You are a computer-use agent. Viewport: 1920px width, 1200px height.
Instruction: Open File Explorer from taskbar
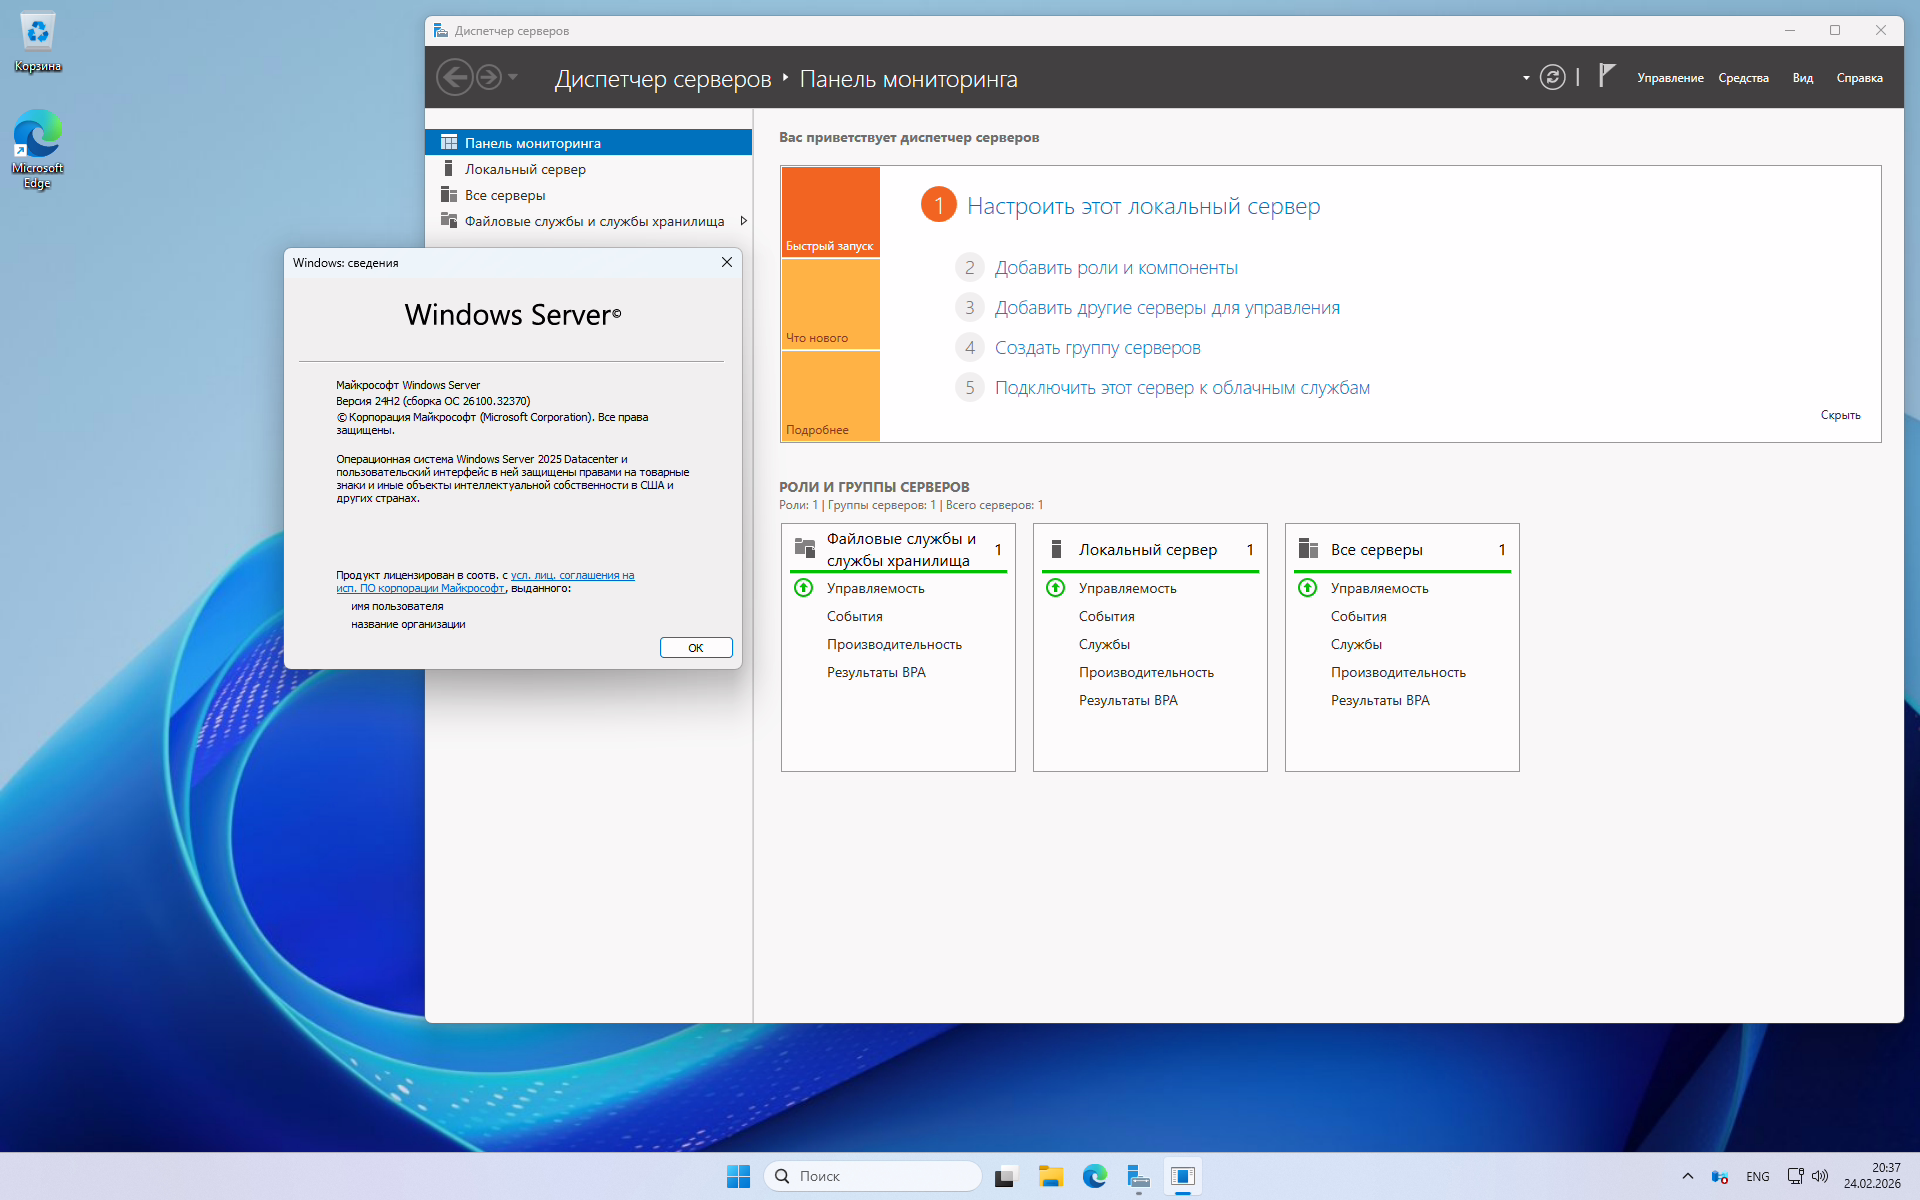(x=1050, y=1176)
